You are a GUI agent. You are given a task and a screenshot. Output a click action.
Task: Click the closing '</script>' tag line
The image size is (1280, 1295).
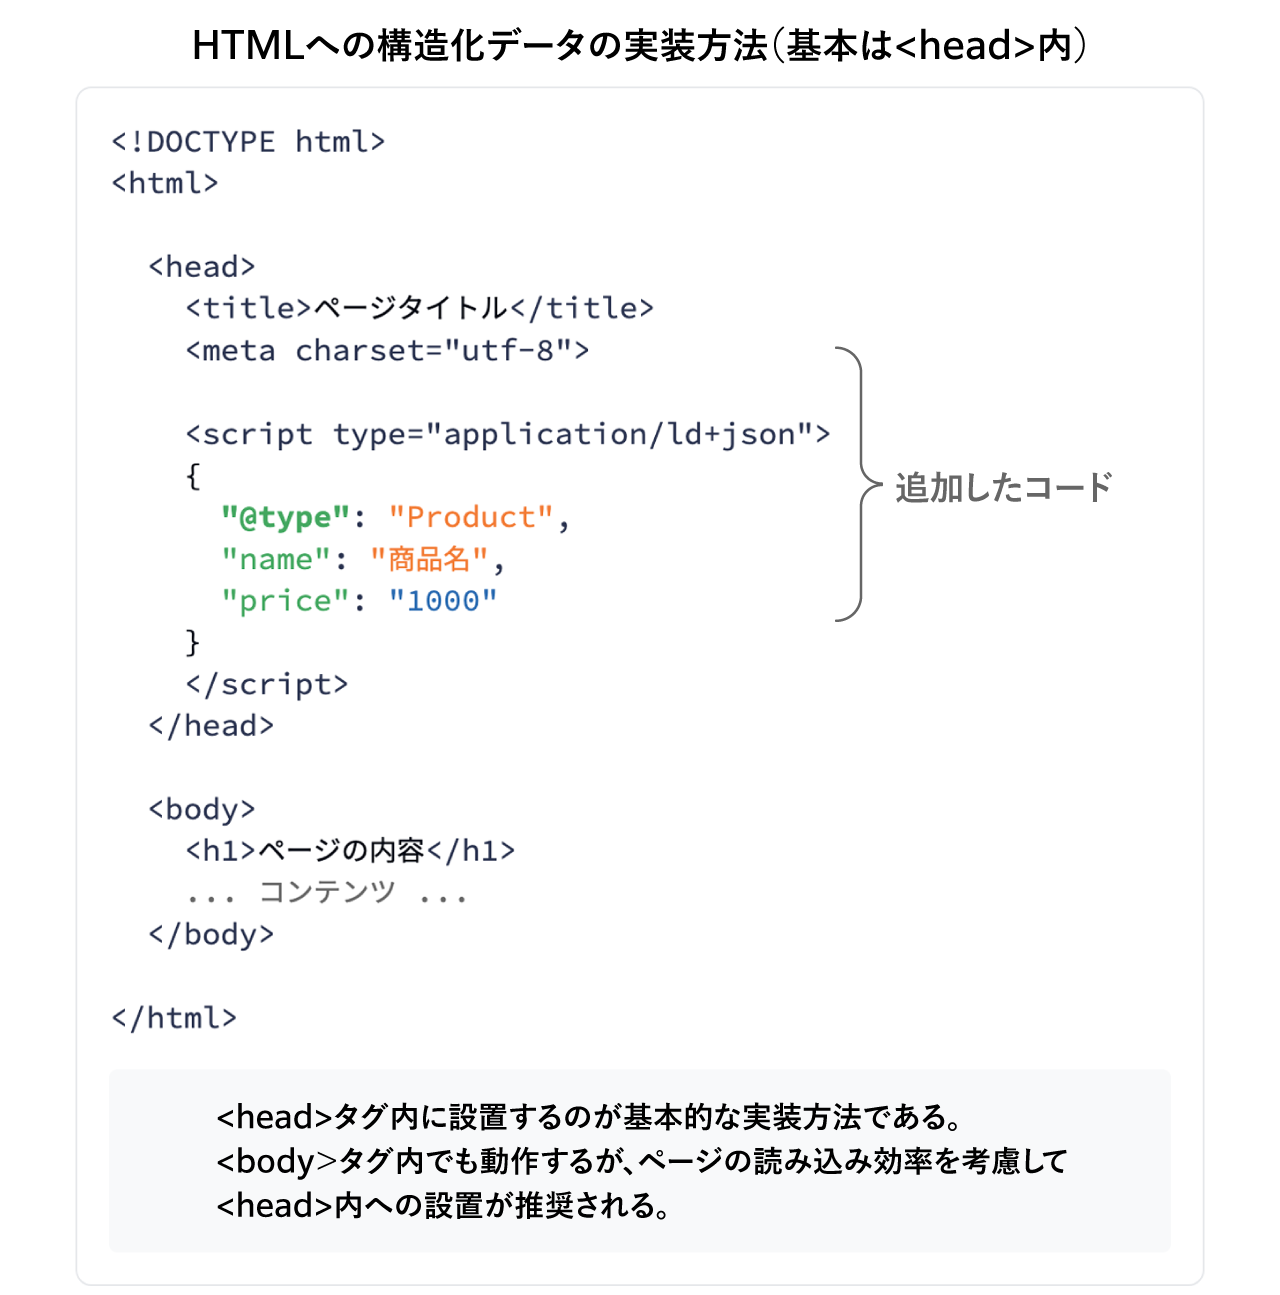coord(267,685)
